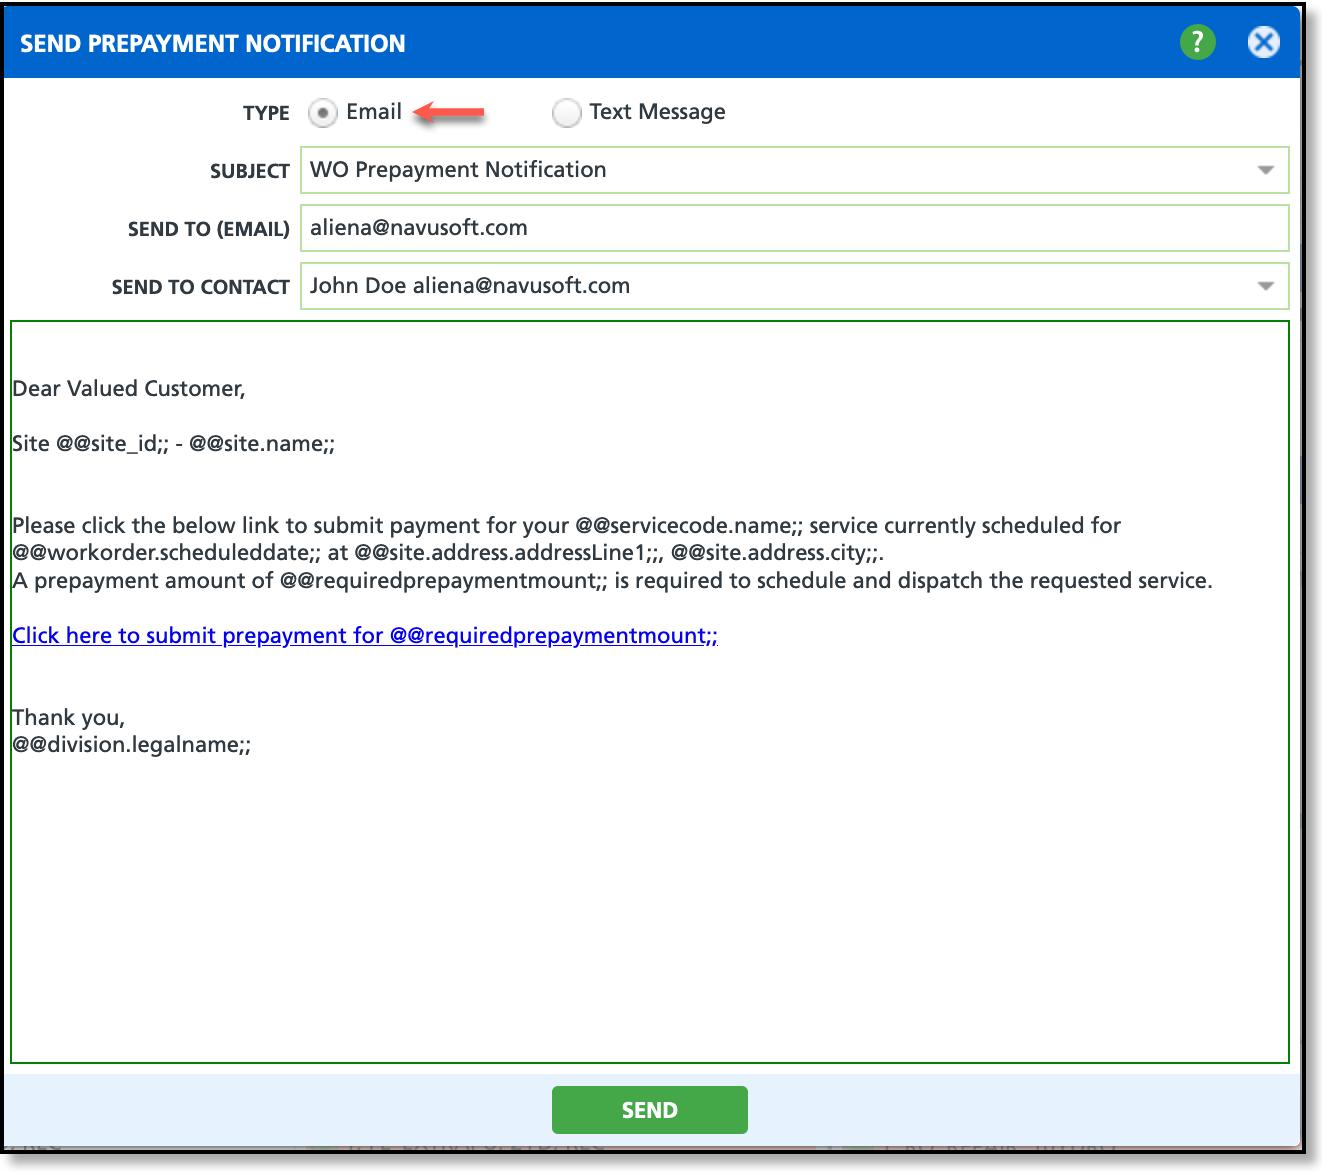Open the green help question mark icon
Image resolution: width=1322 pixels, height=1174 pixels.
click(x=1197, y=42)
